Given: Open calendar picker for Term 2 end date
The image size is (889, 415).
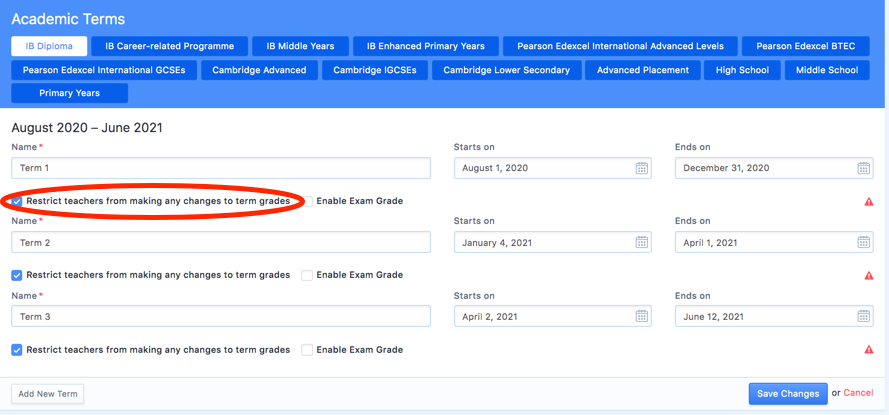Looking at the screenshot, I should point(864,242).
